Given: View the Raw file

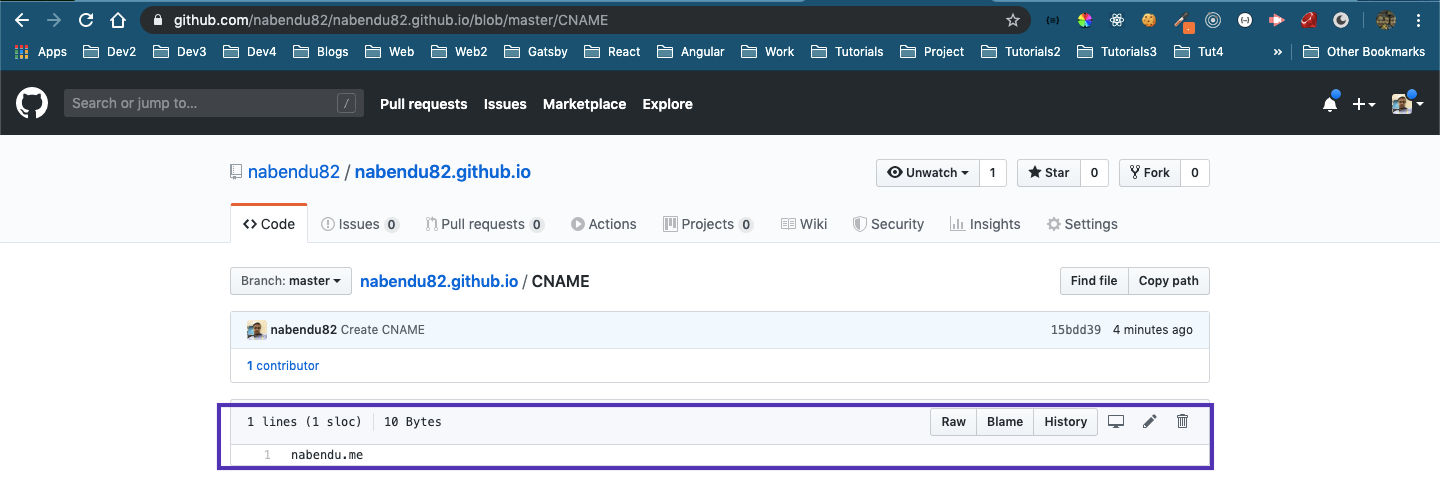Looking at the screenshot, I should [954, 422].
